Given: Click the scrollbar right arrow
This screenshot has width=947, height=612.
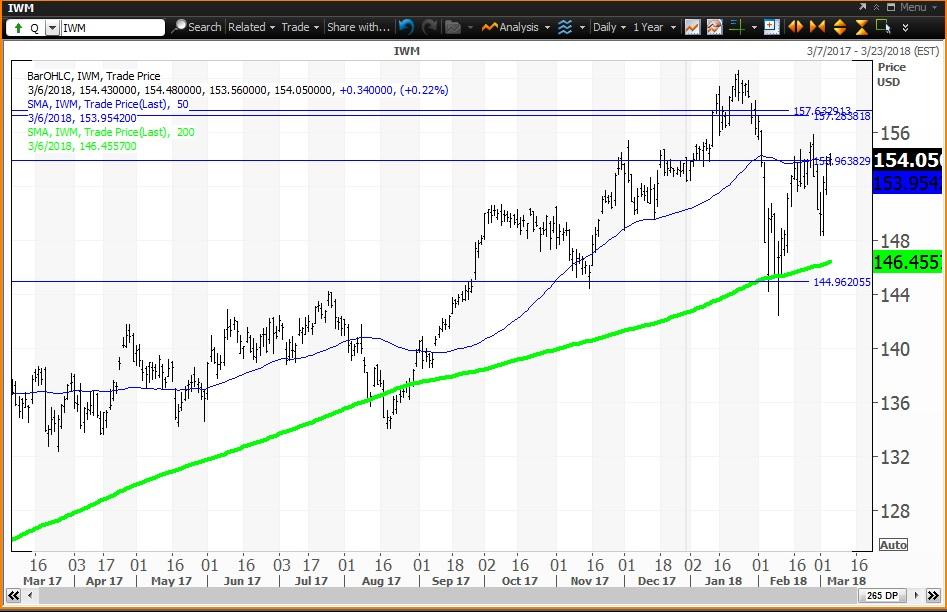Looking at the screenshot, I should point(916,596).
